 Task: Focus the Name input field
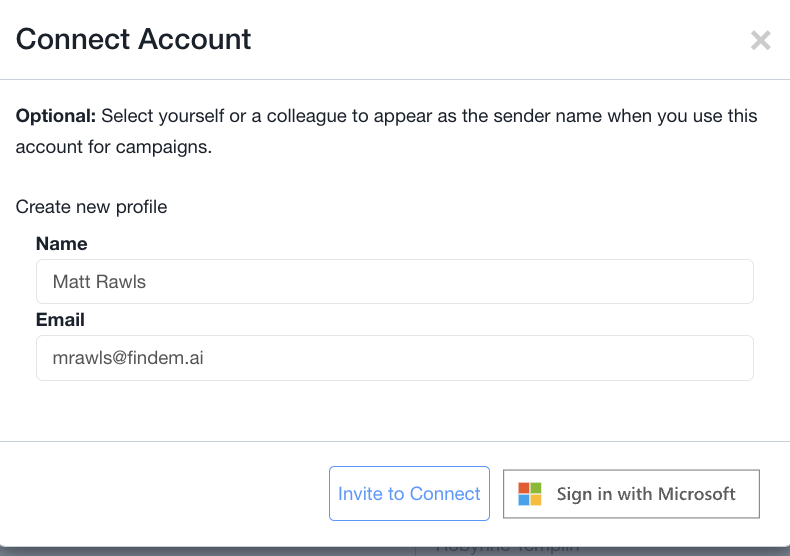394,282
